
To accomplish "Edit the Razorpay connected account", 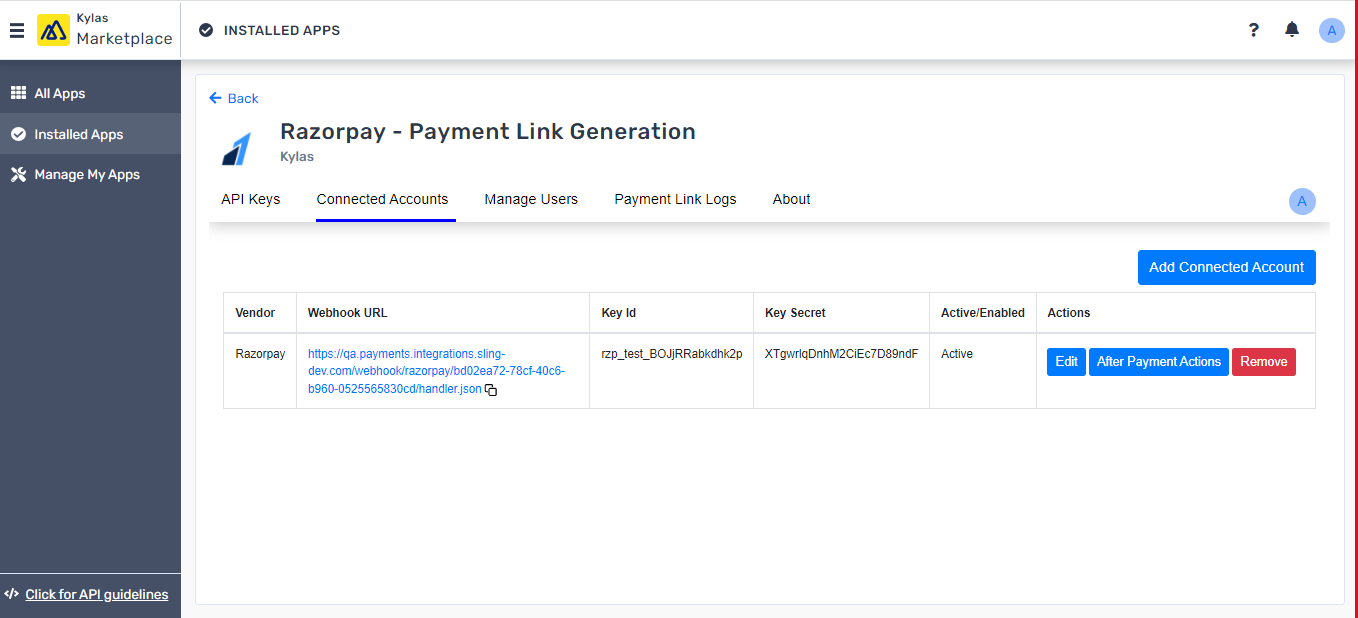I will pyautogui.click(x=1066, y=362).
